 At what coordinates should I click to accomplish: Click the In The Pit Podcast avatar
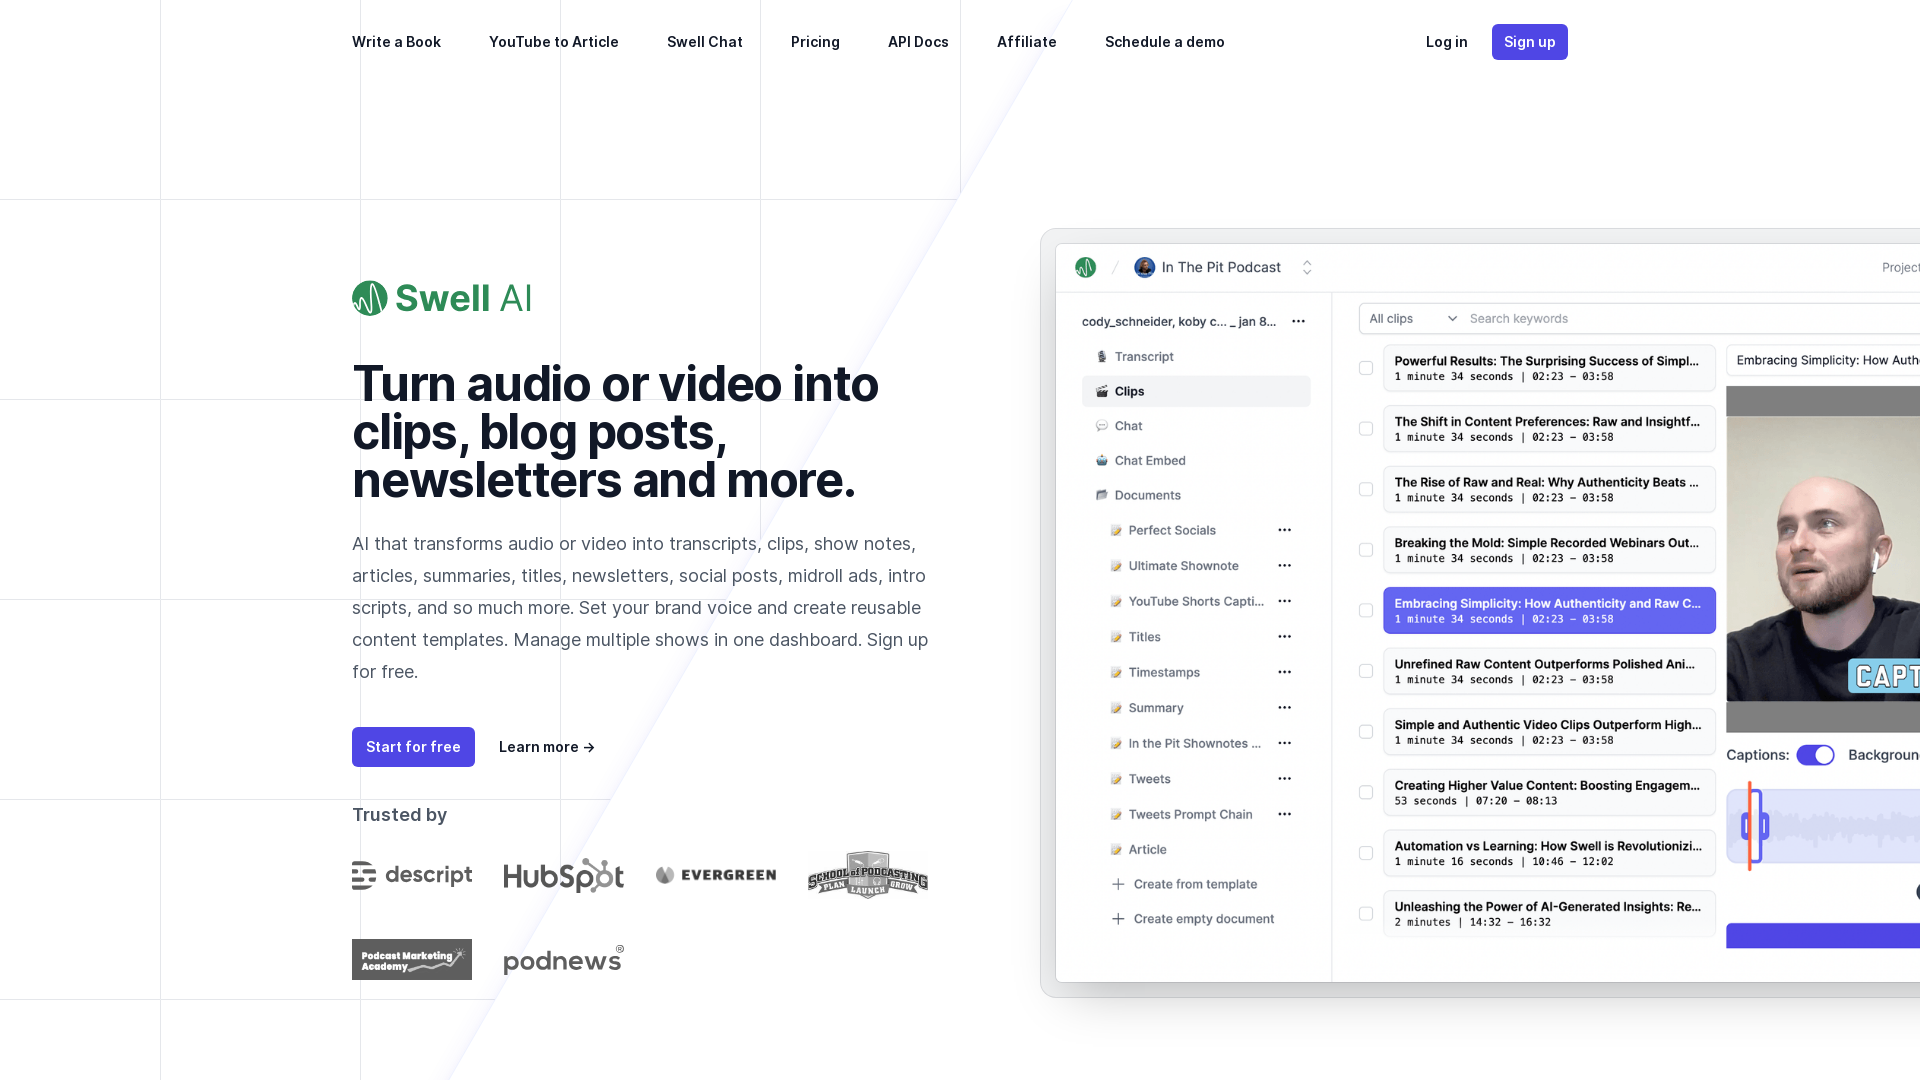pyautogui.click(x=1145, y=268)
